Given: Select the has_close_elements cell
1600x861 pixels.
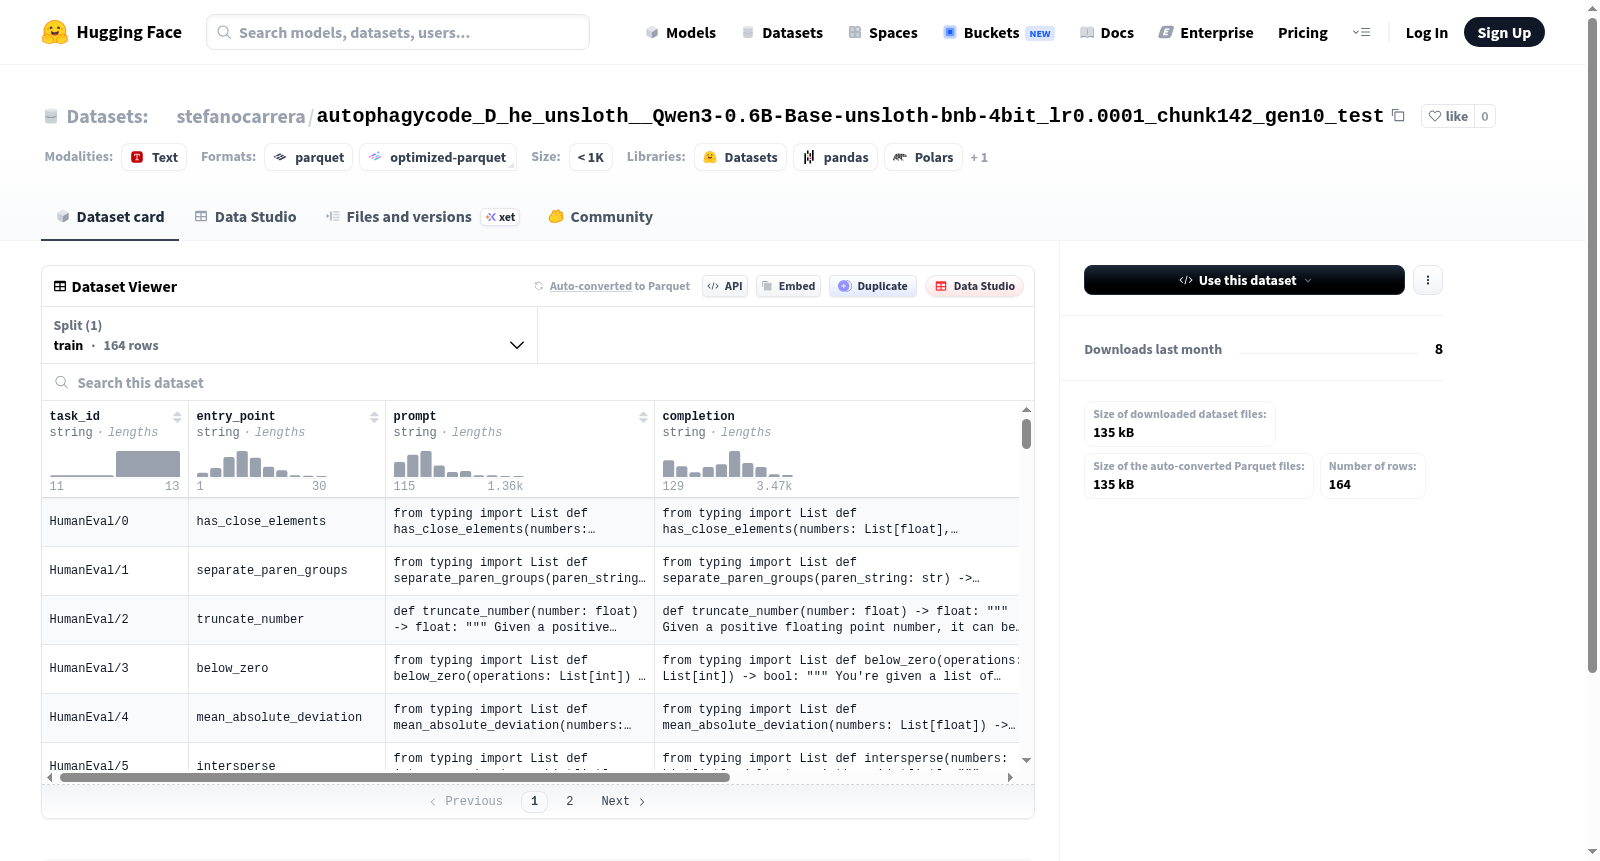Looking at the screenshot, I should (x=287, y=522).
